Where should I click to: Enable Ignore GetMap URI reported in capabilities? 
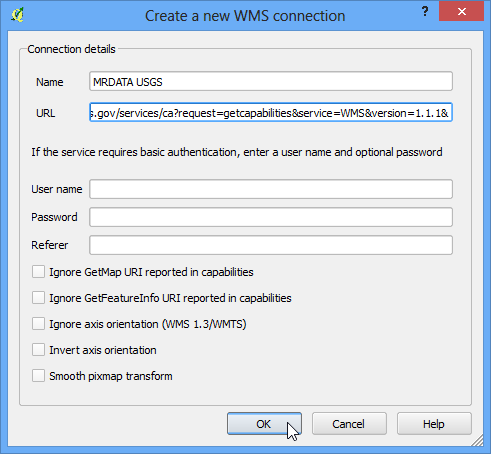pyautogui.click(x=38, y=272)
